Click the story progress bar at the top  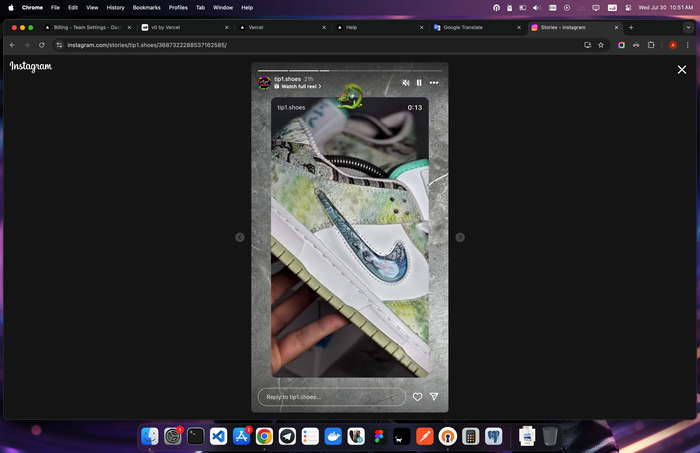point(350,71)
